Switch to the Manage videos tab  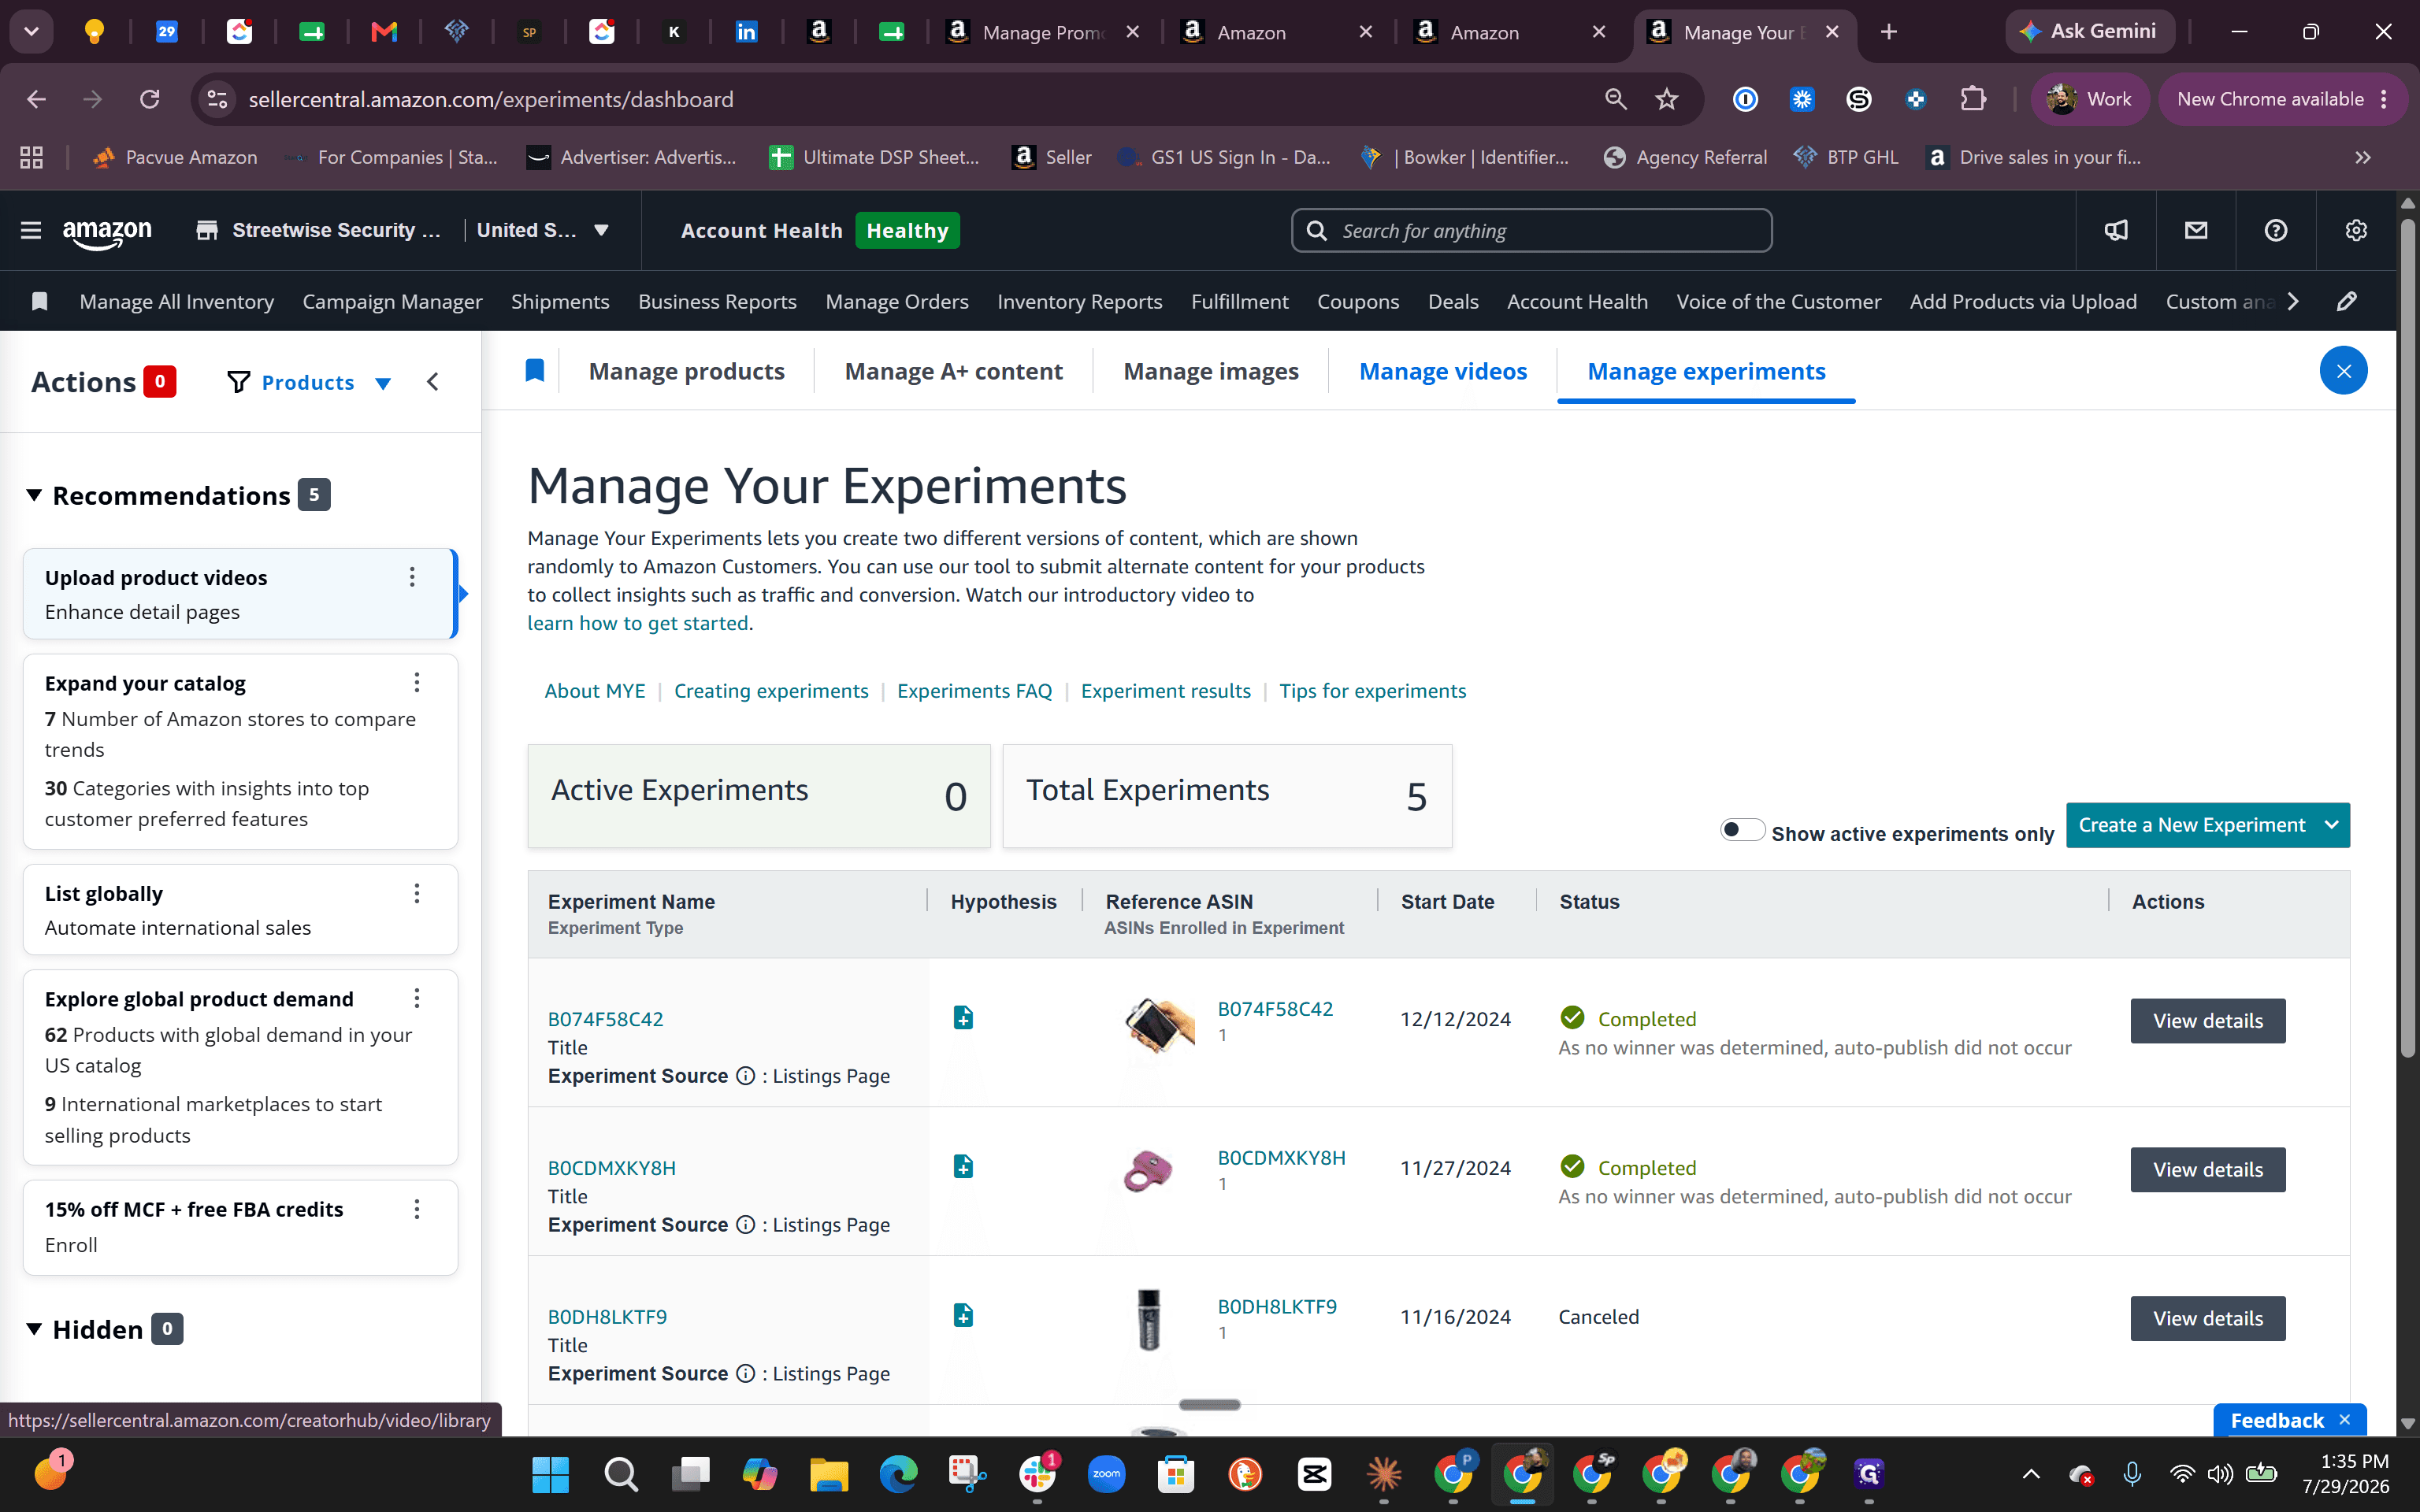[1442, 371]
